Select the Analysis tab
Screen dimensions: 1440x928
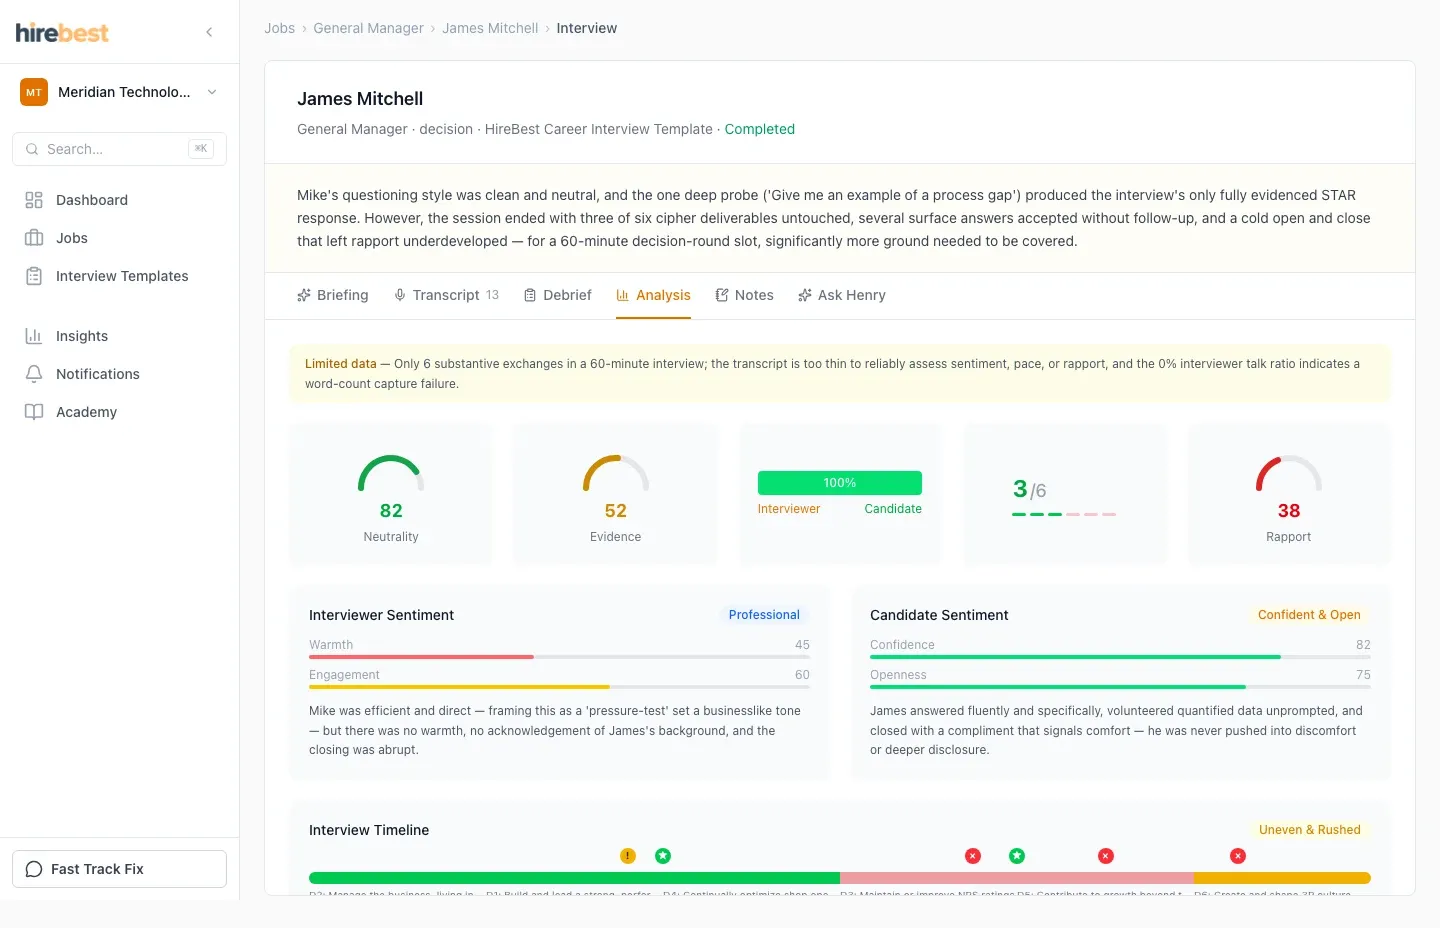653,295
